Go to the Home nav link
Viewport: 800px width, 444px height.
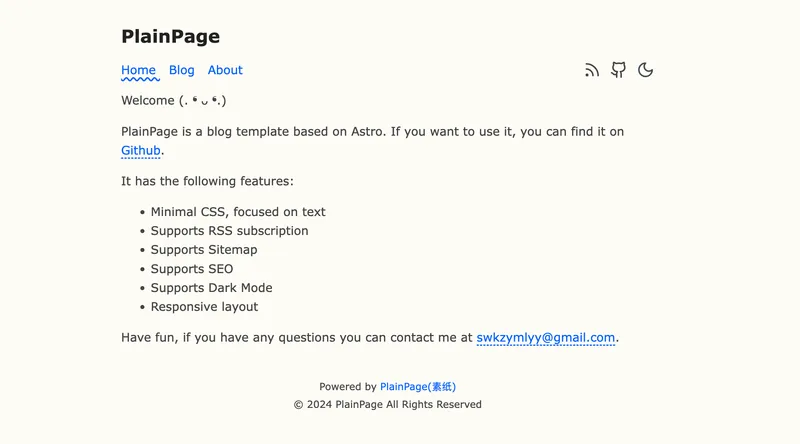(138, 70)
